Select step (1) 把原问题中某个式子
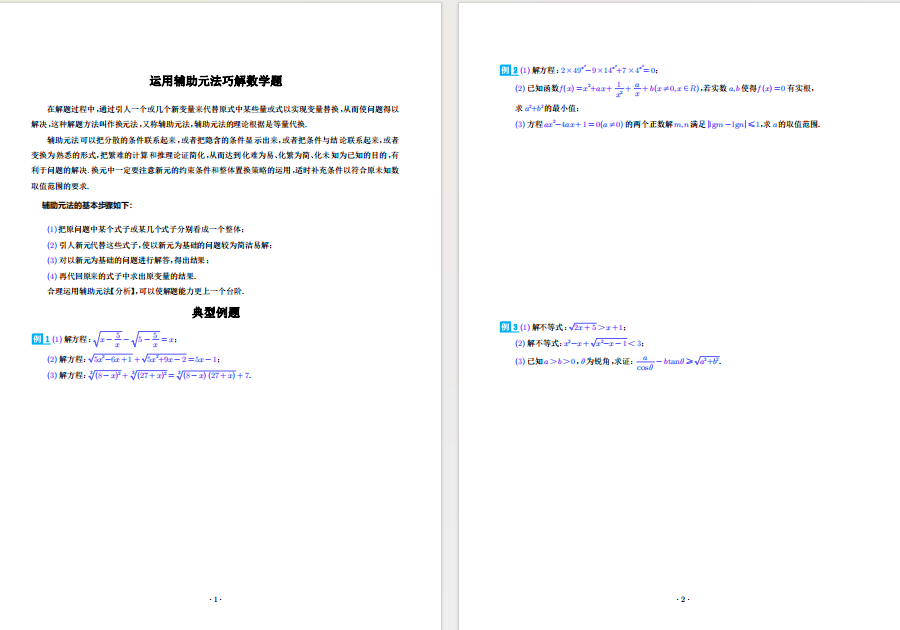Screen dimensions: 900x630 146,229
